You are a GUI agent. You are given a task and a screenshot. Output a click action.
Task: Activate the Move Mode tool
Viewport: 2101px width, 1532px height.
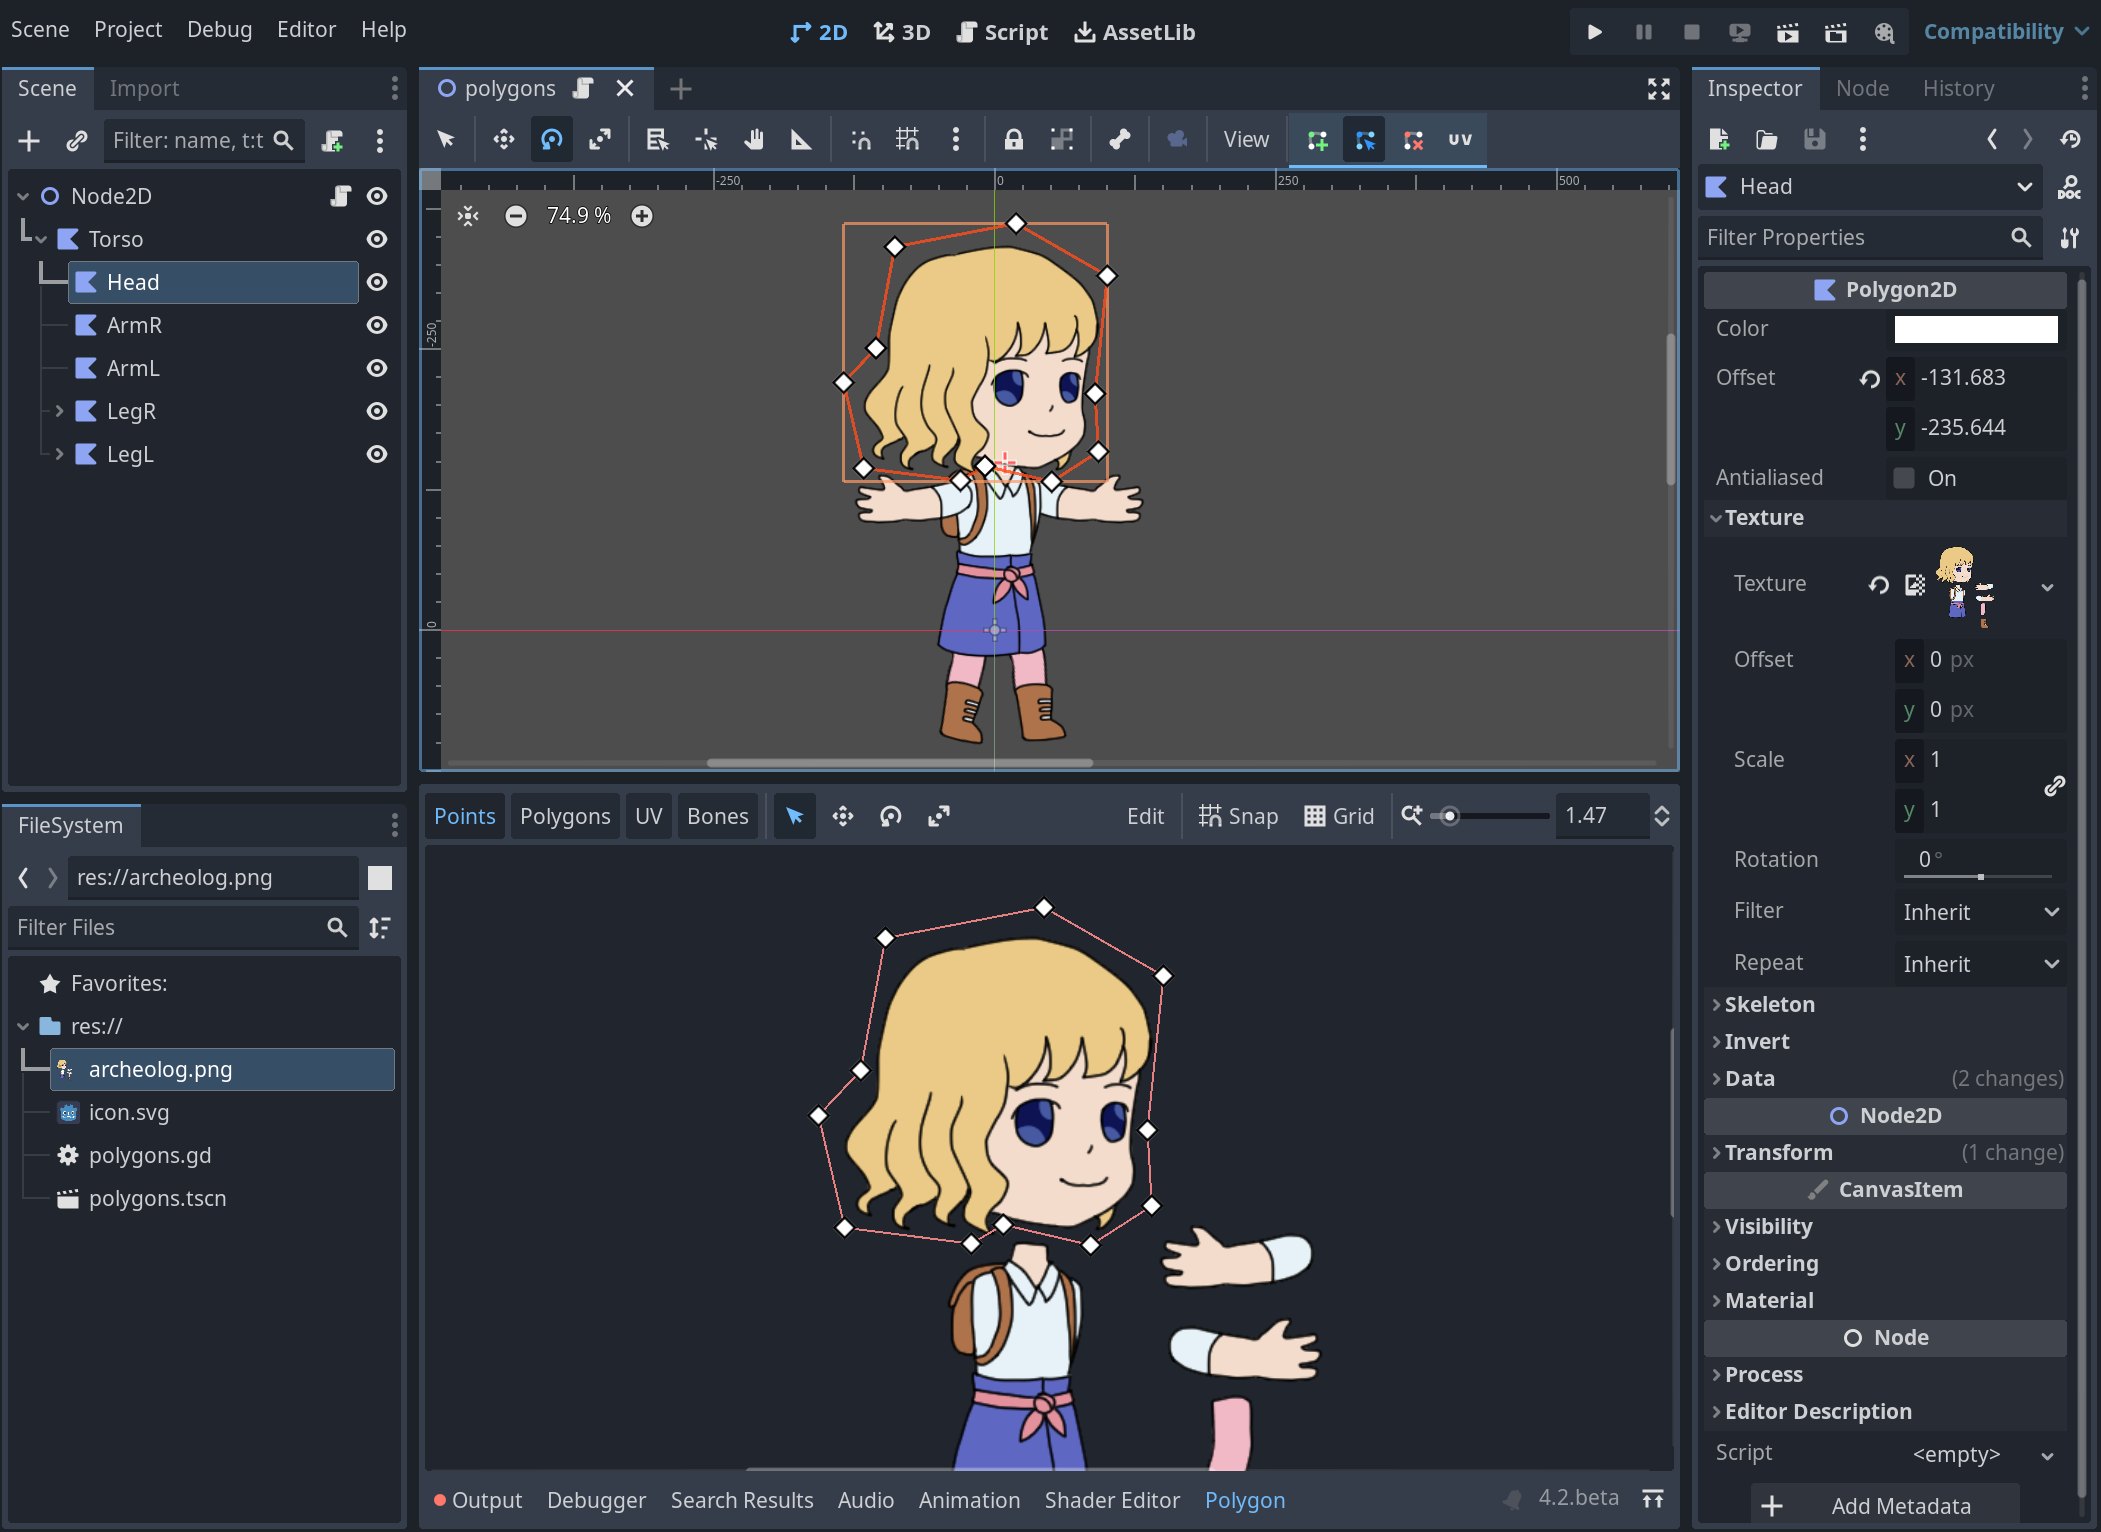point(502,139)
